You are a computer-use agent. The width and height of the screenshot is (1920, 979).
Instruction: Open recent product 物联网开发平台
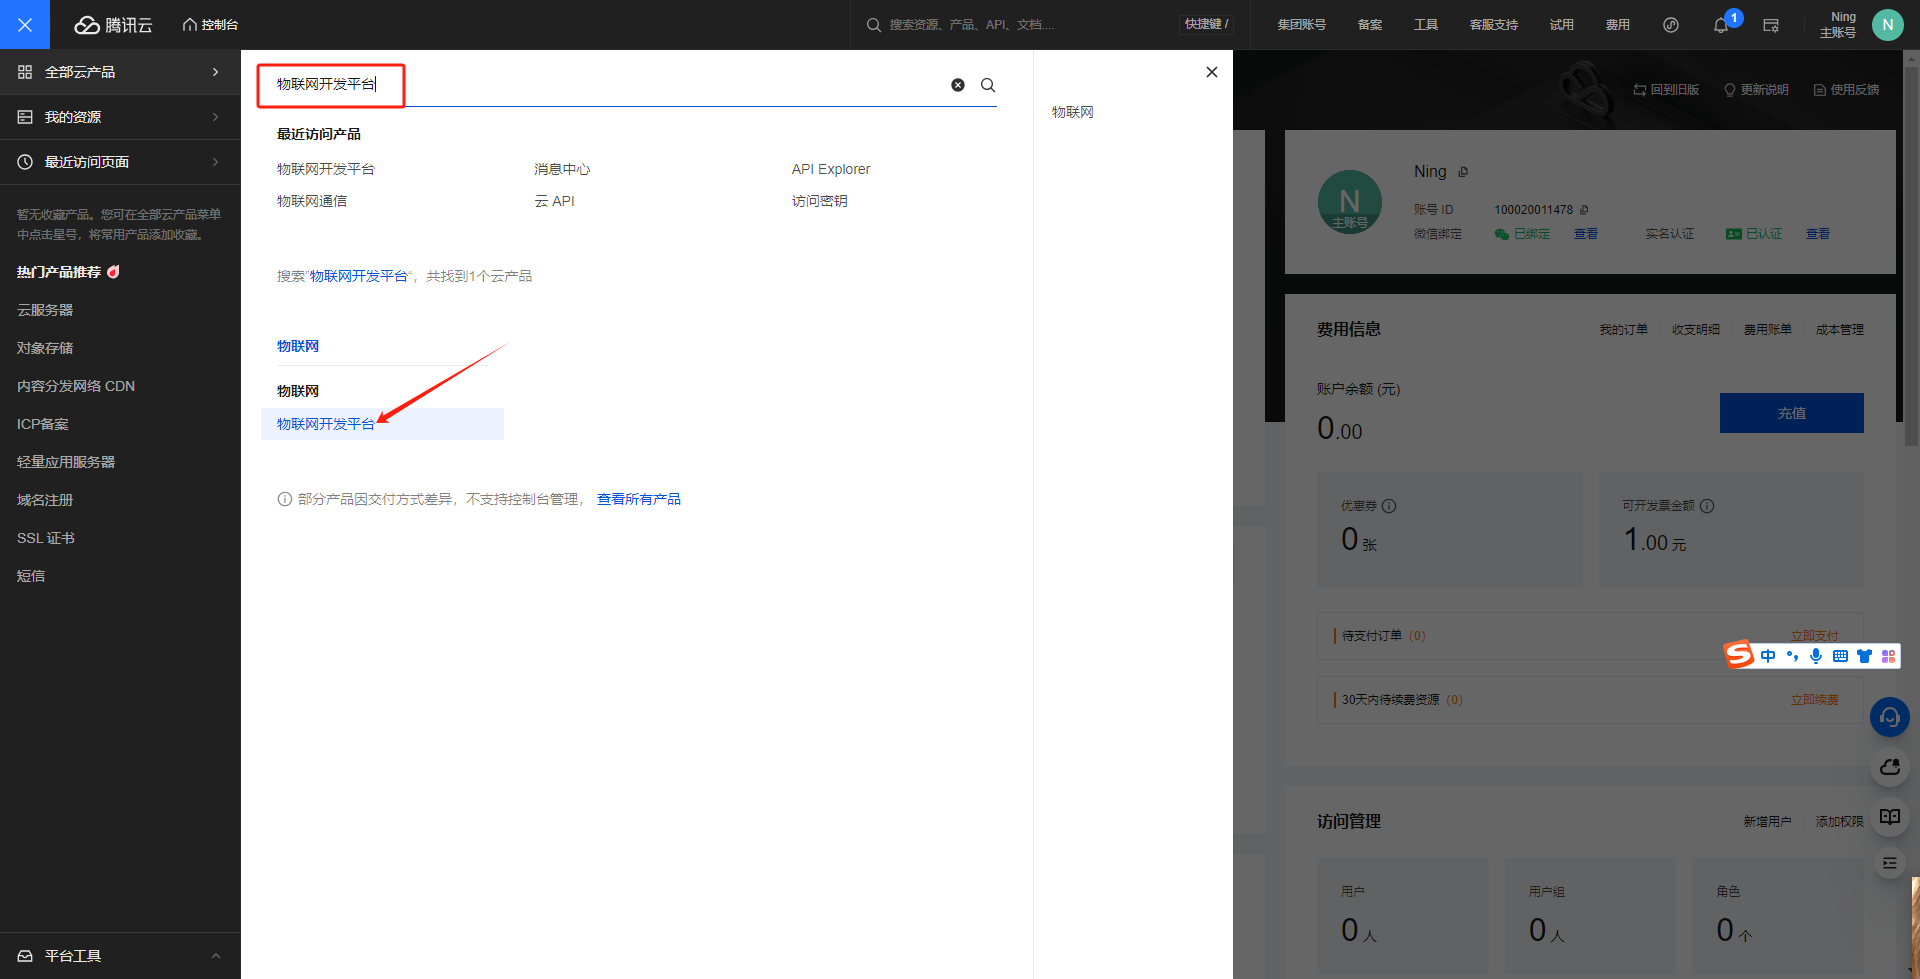[326, 169]
